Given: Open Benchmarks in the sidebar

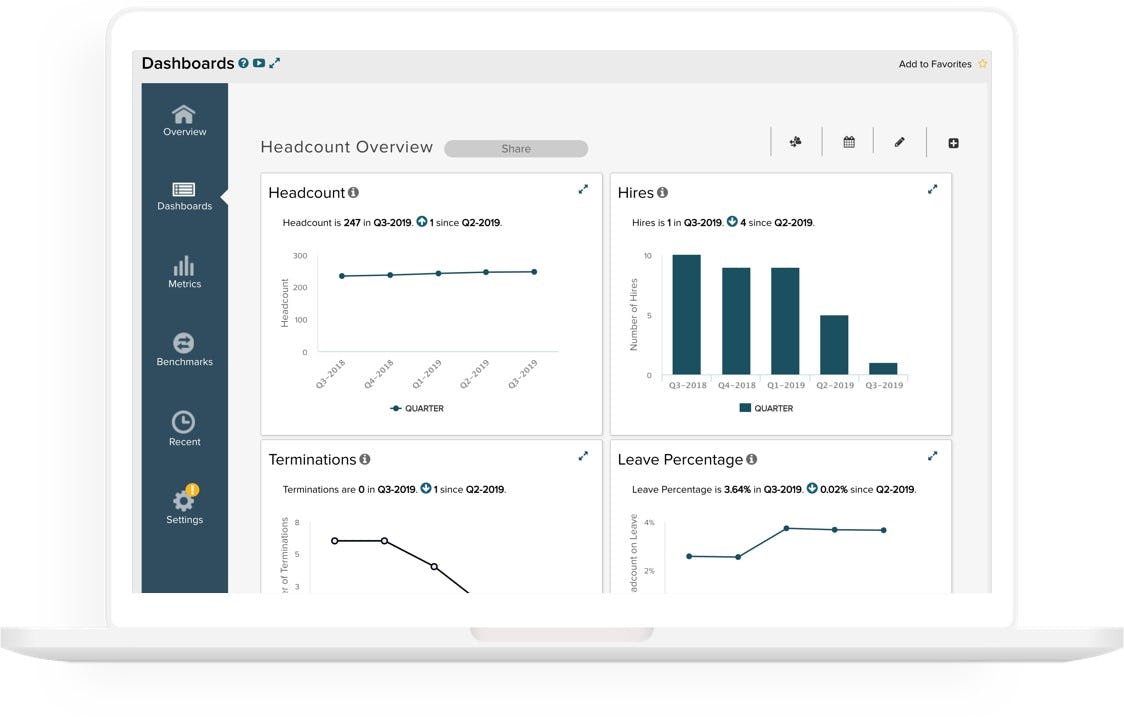Looking at the screenshot, I should pos(184,350).
